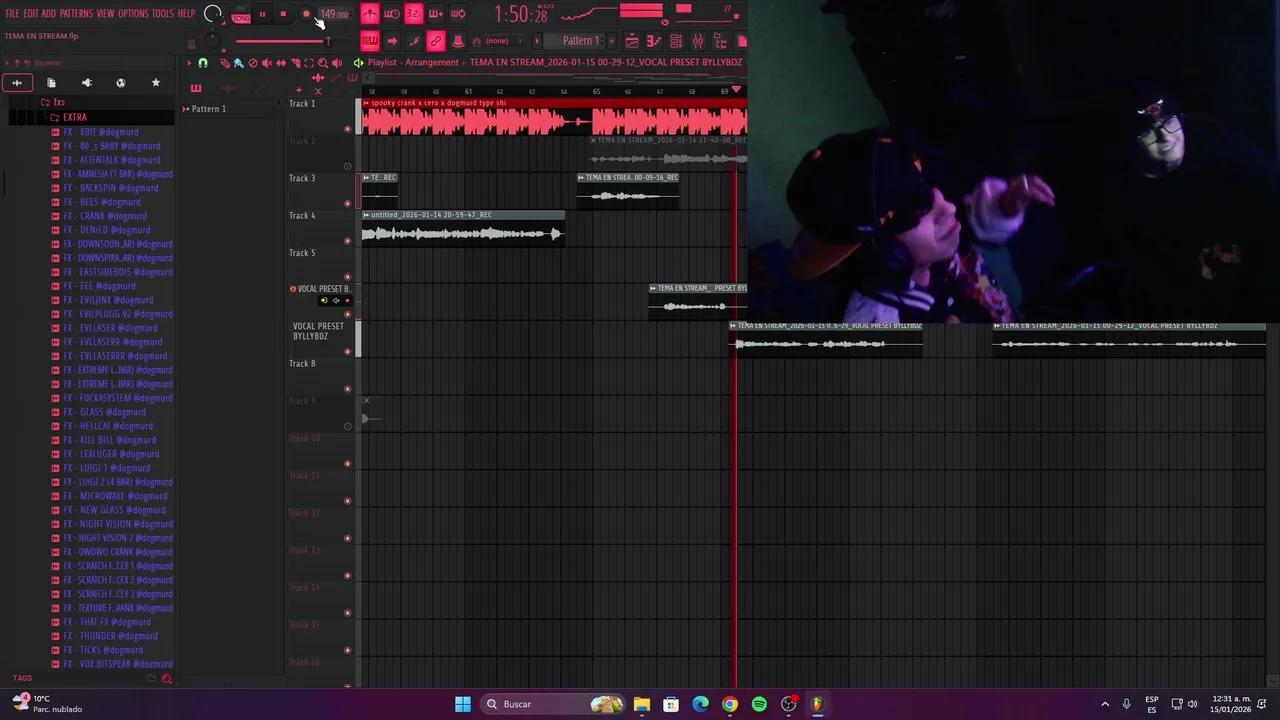Open the Piano roll from the toolbar
The image size is (1280, 720).
pyautogui.click(x=654, y=40)
